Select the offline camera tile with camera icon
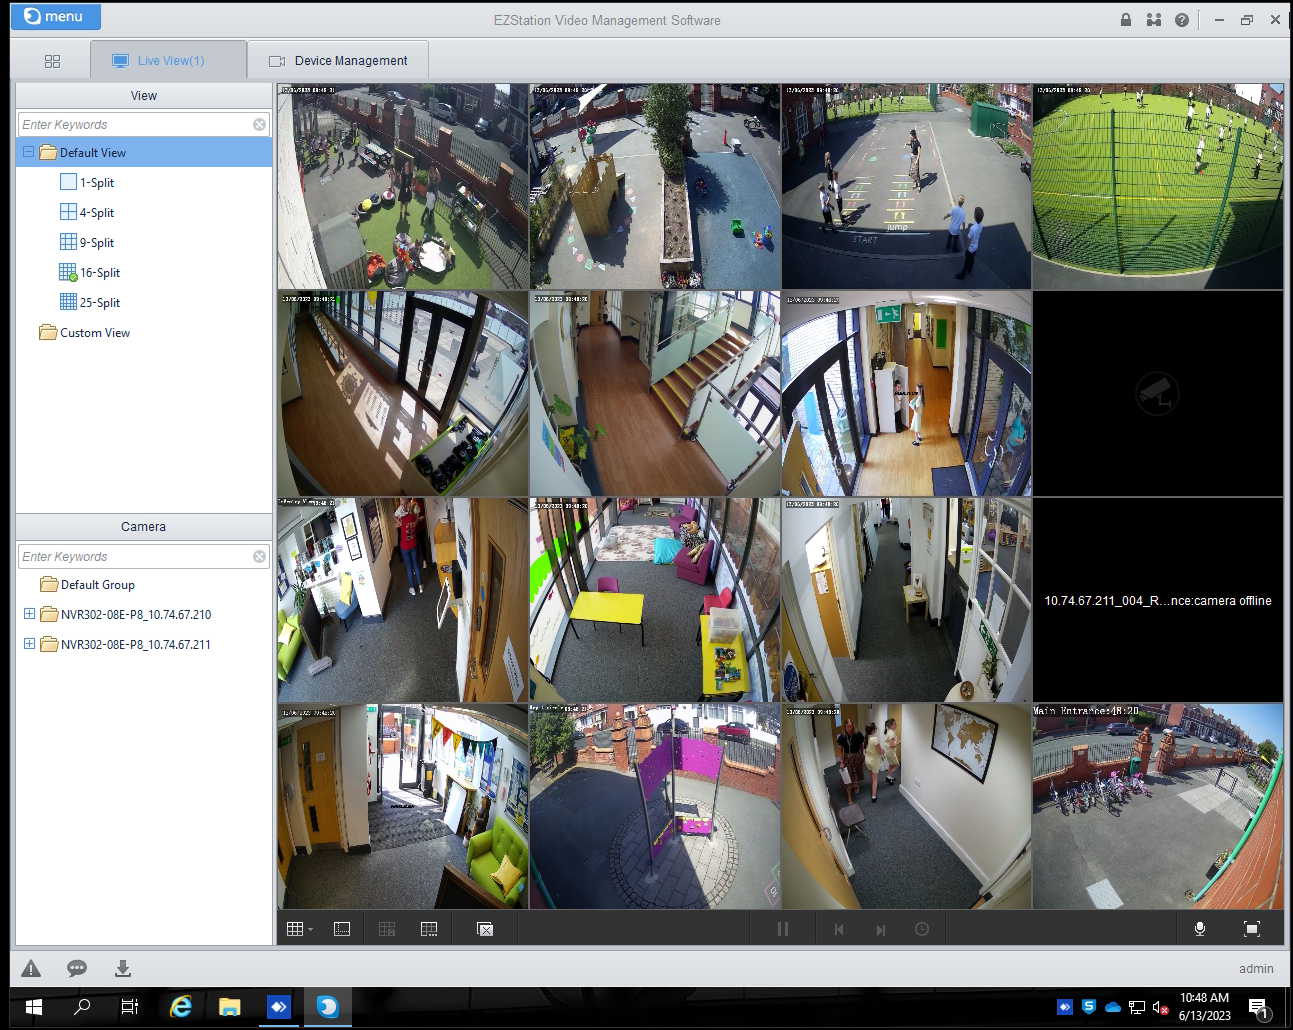 pyautogui.click(x=1158, y=394)
